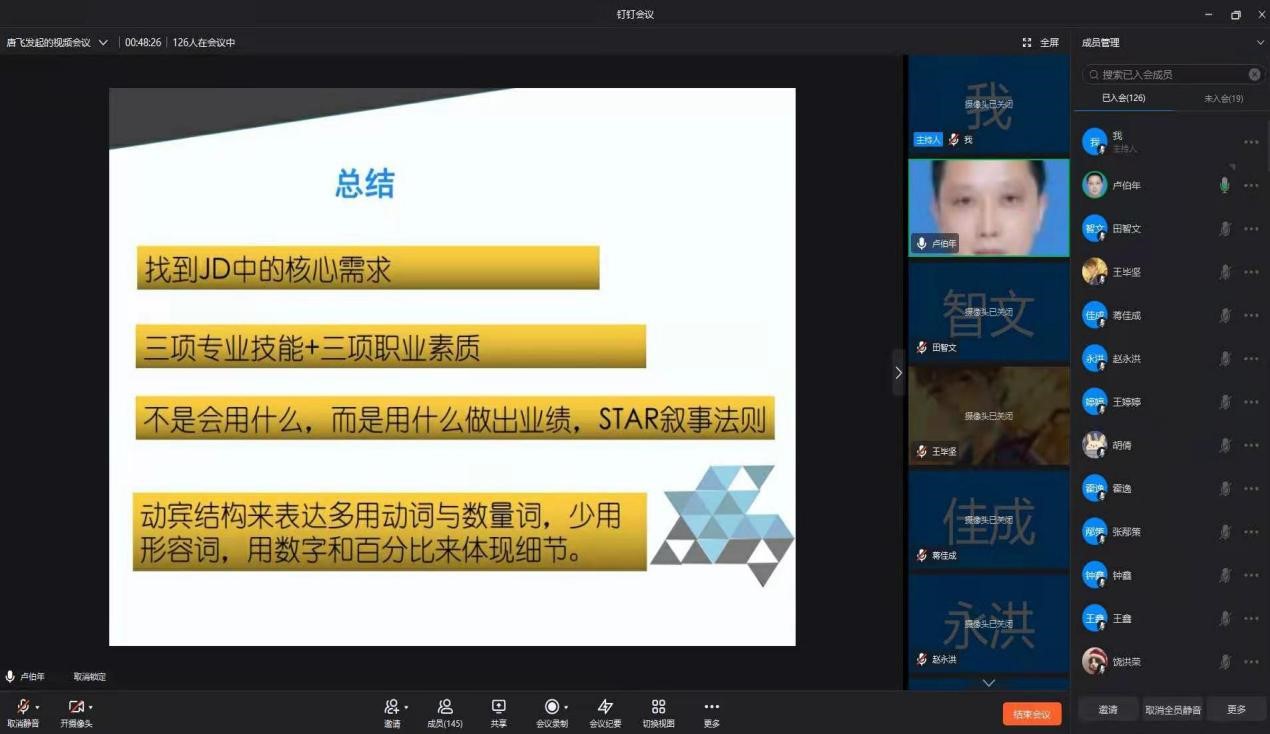
Task: Click the 切换视图 switch view icon
Action: coord(658,707)
